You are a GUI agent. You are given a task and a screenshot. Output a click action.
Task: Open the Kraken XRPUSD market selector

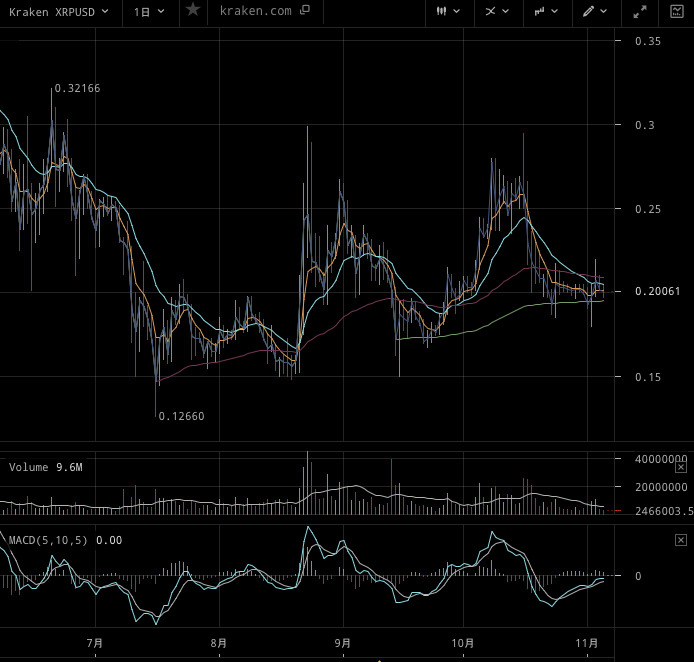click(59, 12)
